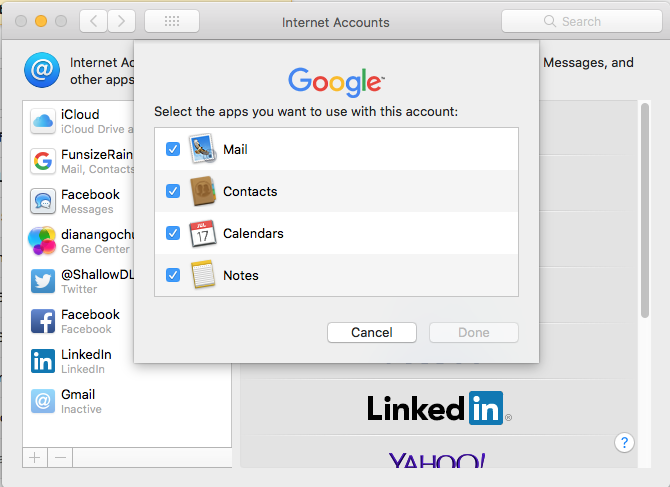This screenshot has width=670, height=487.
Task: Click the iCloud account icon
Action: pyautogui.click(x=43, y=121)
